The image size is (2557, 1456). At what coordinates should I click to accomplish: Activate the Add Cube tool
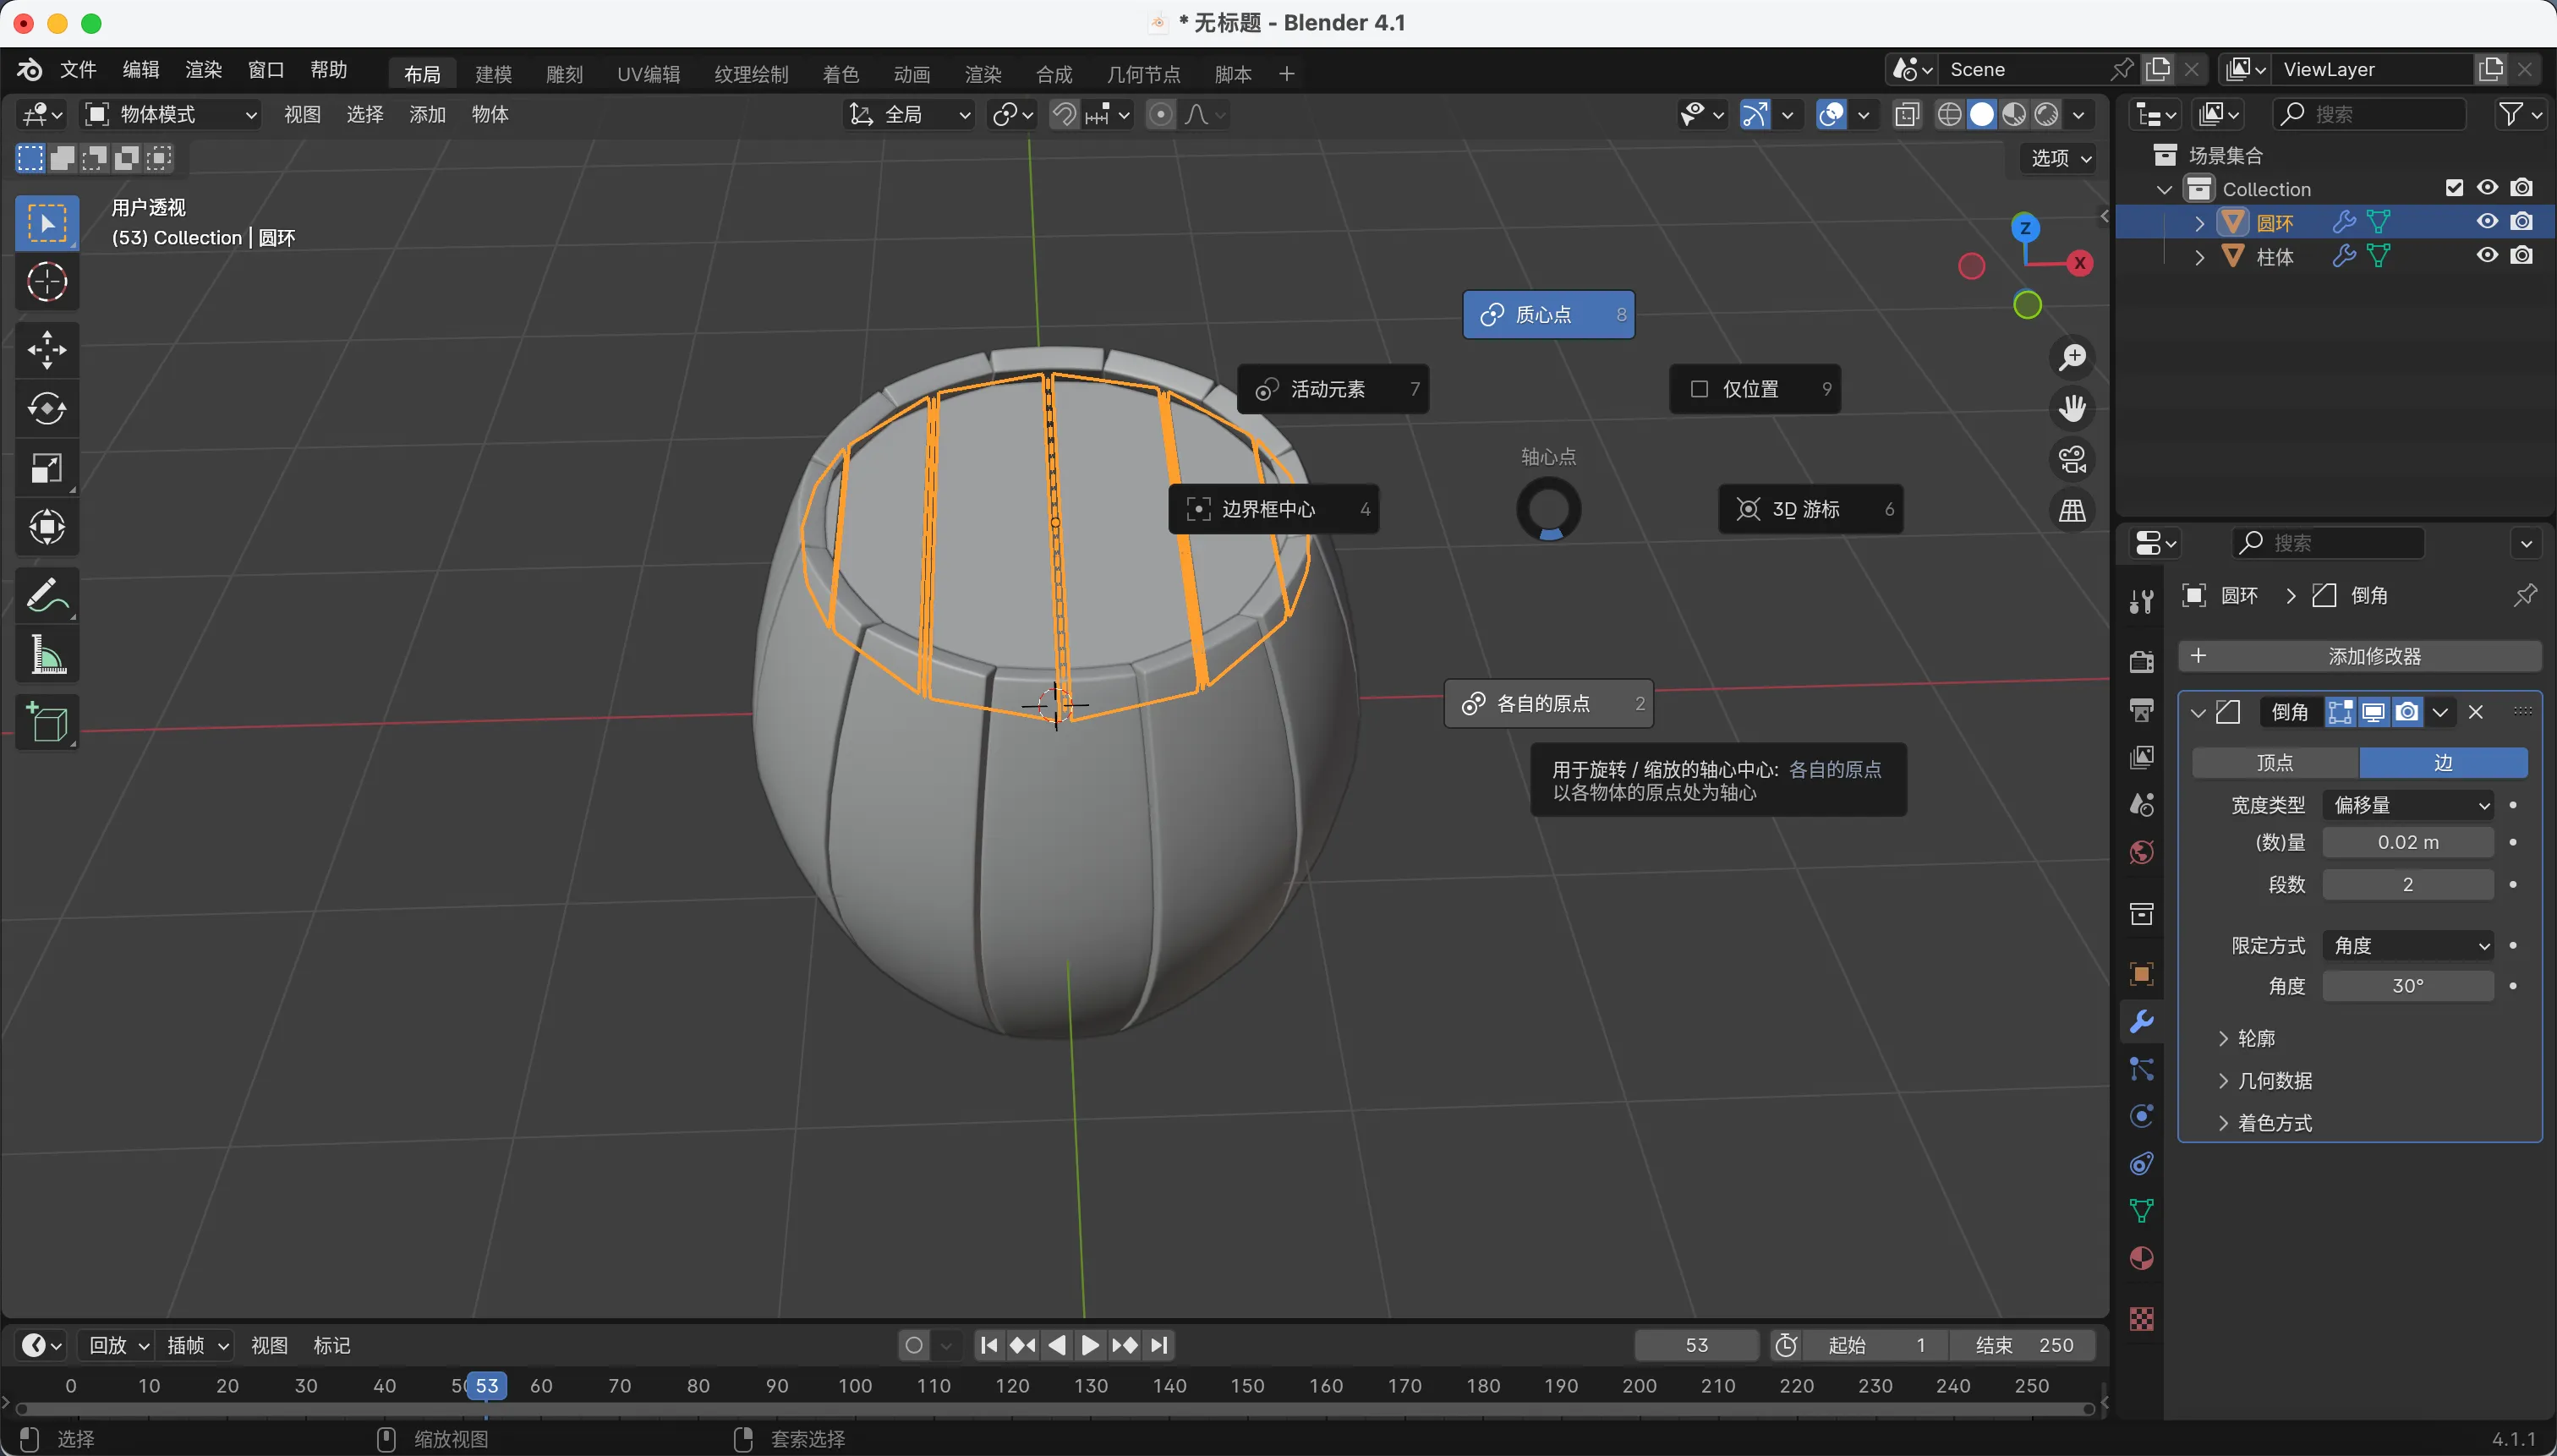tap(47, 722)
